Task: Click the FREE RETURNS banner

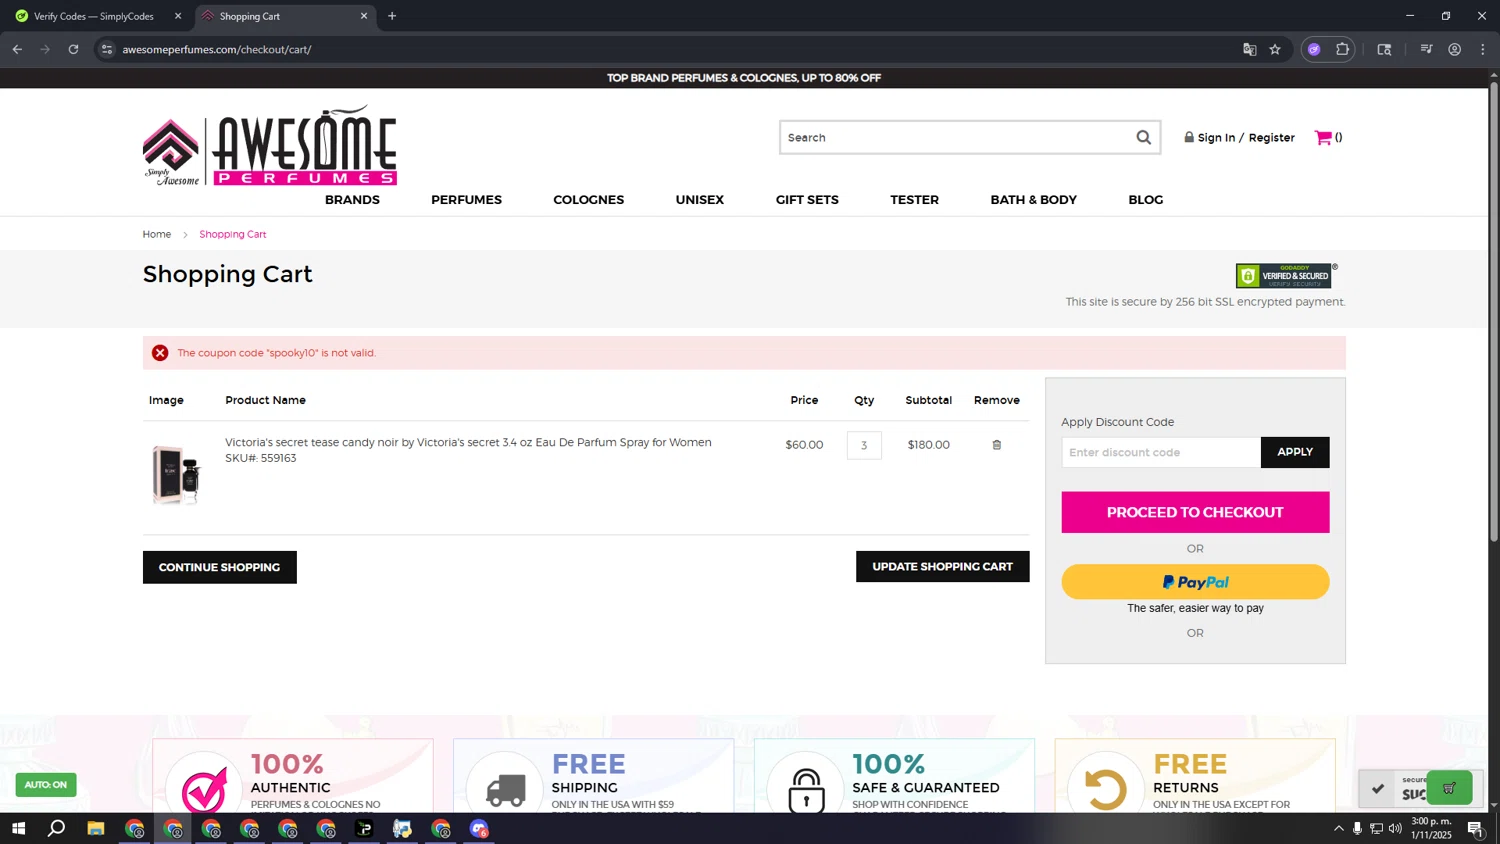Action: point(1195,776)
